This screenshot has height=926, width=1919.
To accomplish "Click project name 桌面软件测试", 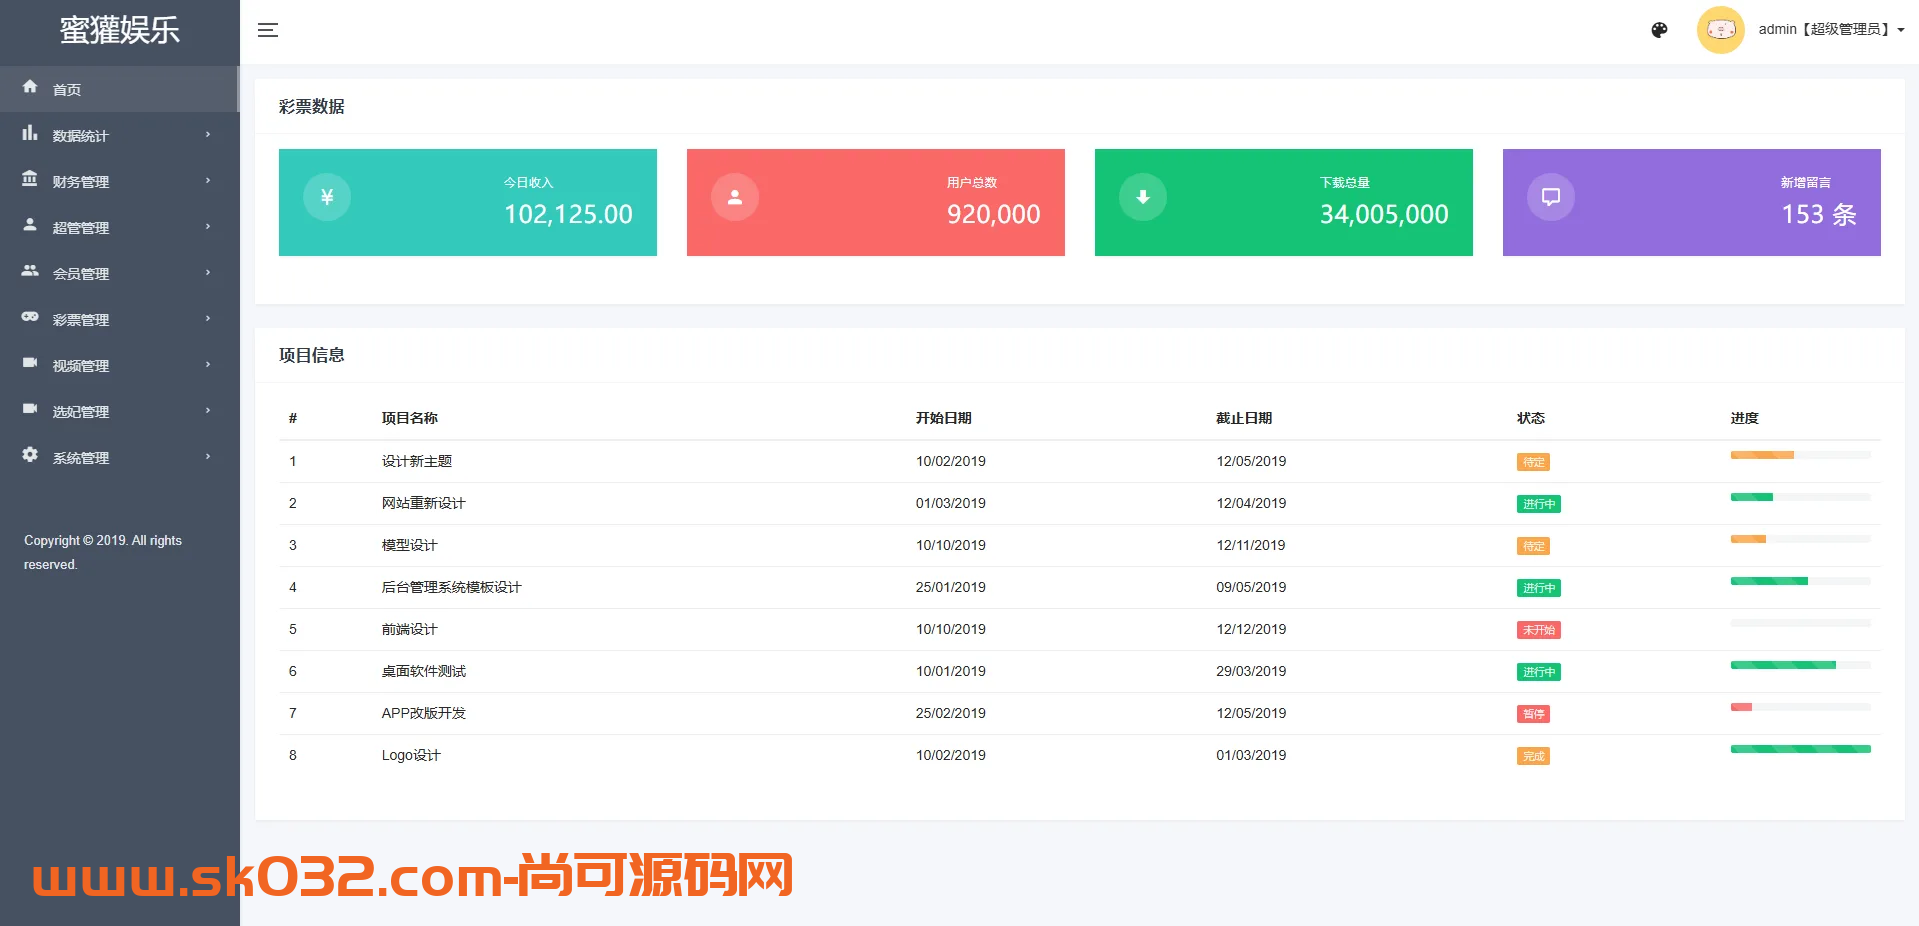I will (423, 671).
